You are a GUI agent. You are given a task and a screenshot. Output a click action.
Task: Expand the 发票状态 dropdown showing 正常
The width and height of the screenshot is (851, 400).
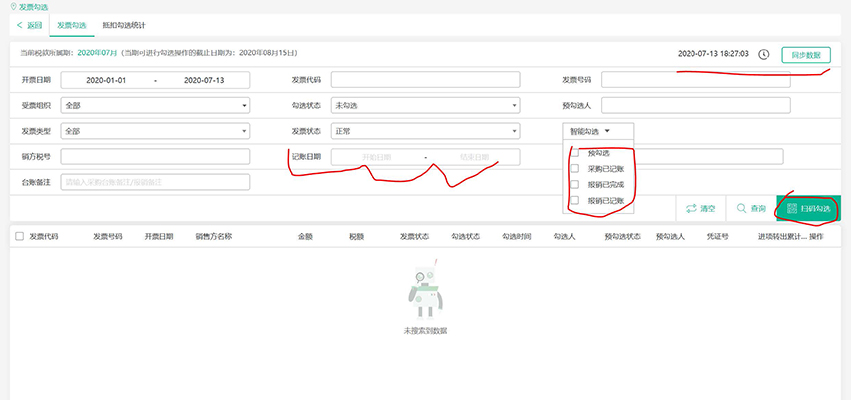click(x=426, y=131)
